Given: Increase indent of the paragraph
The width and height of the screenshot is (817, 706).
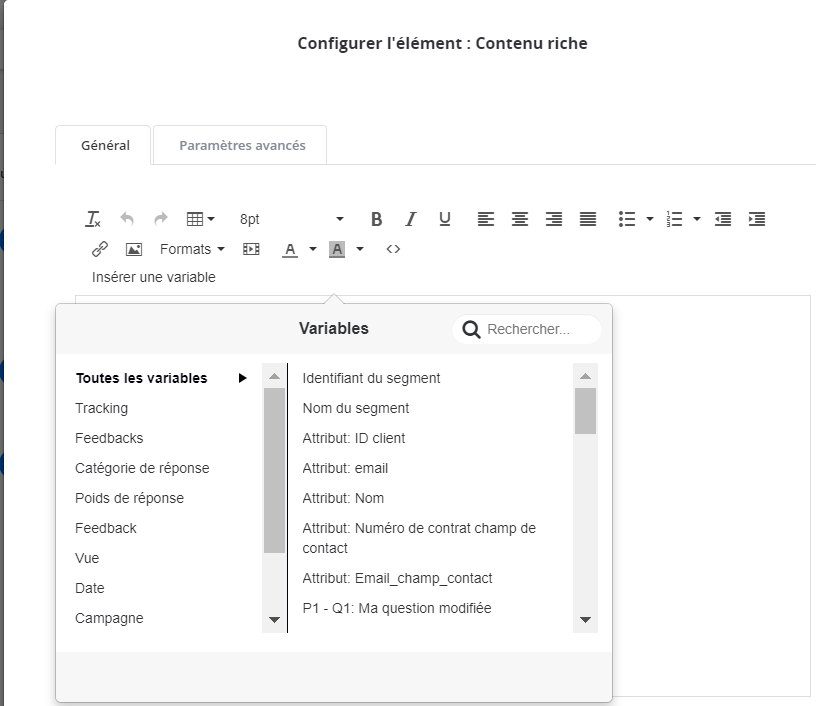Looking at the screenshot, I should tap(757, 219).
